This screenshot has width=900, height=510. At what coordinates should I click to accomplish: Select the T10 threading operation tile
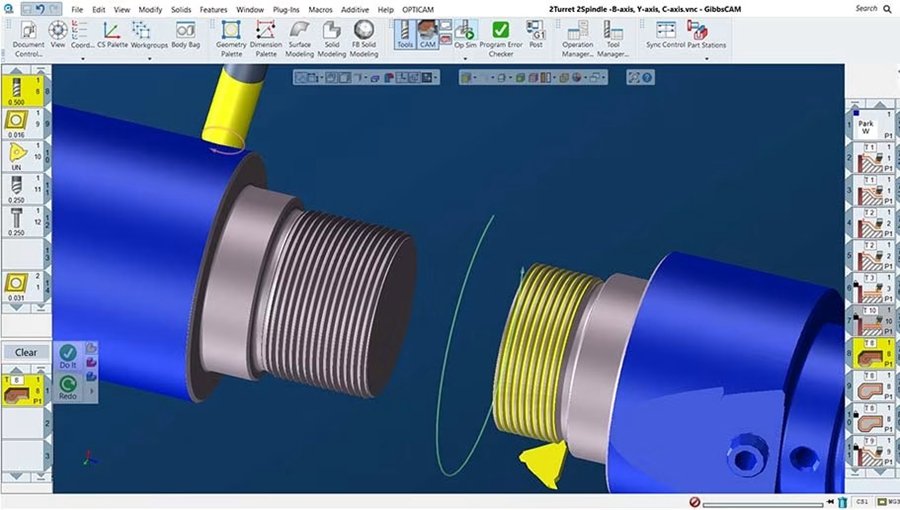(872, 320)
